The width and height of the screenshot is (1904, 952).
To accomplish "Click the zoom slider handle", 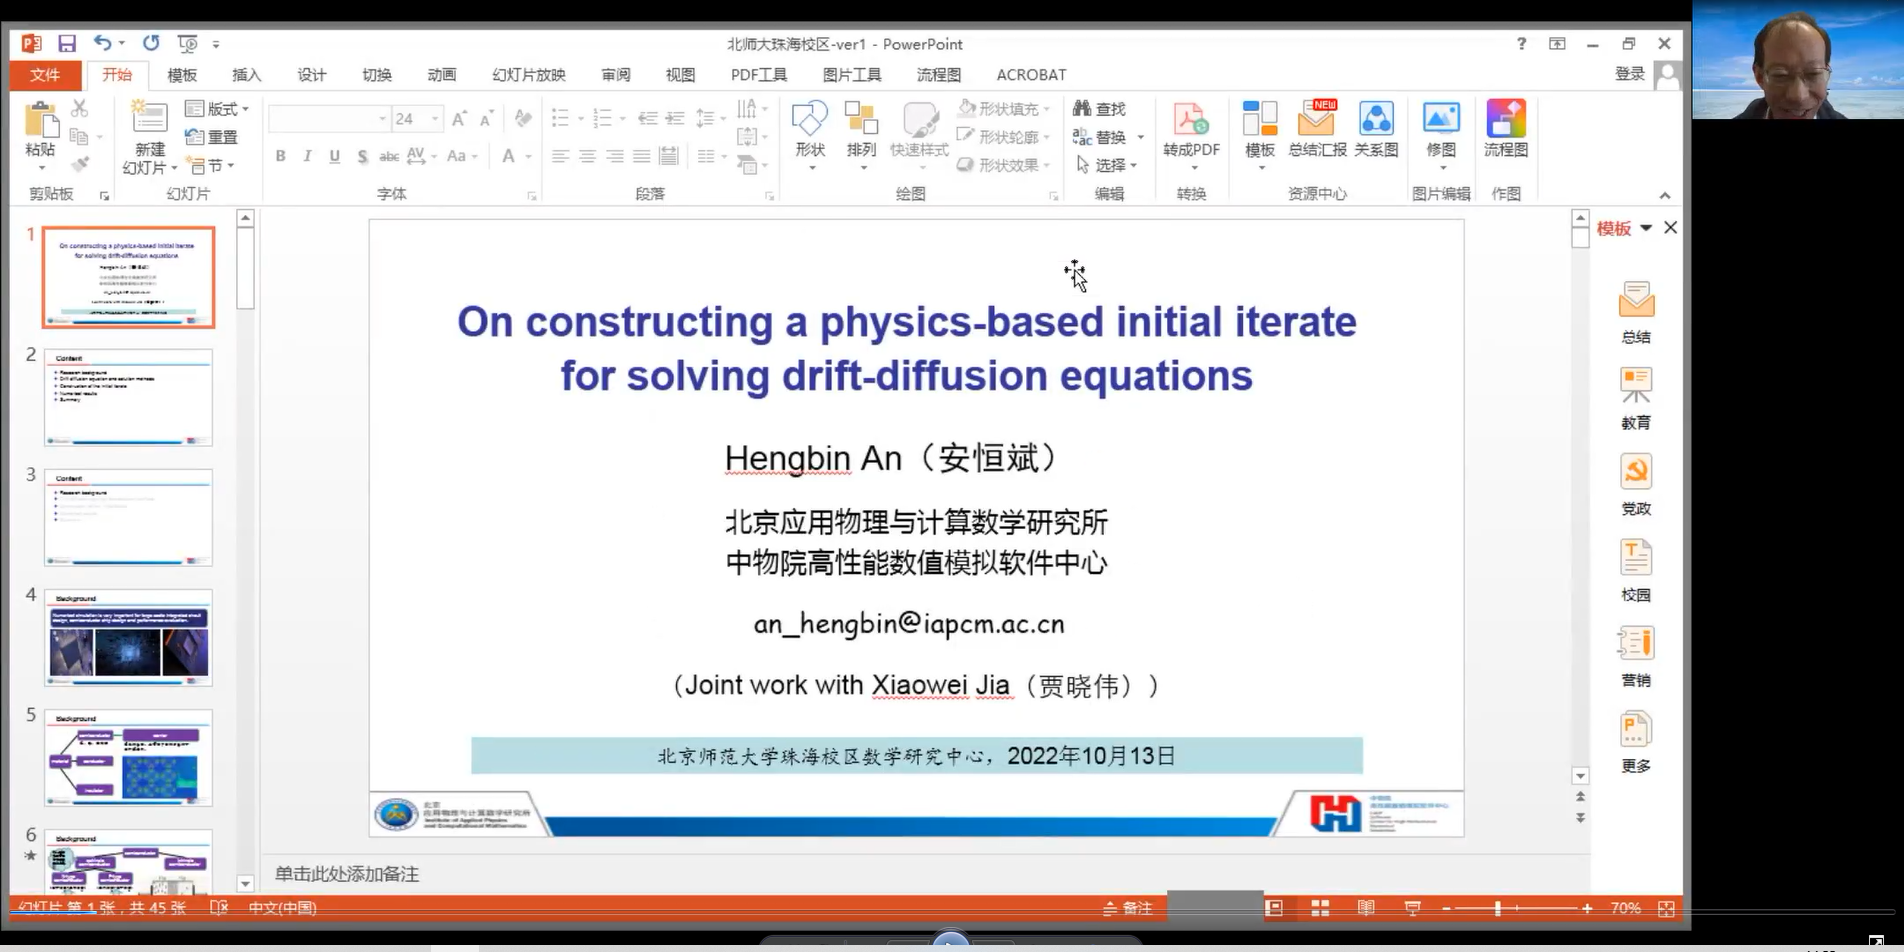I will click(x=1497, y=908).
